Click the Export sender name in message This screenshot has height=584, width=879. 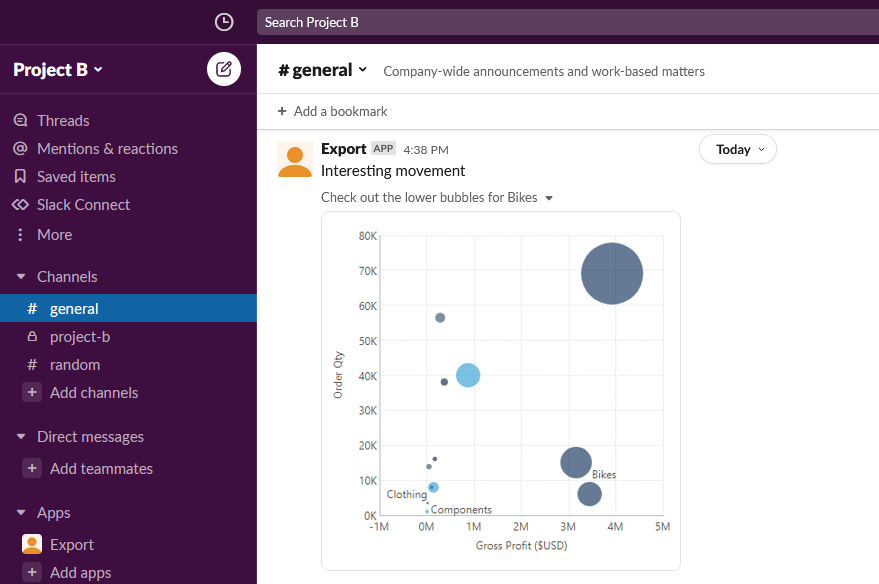pos(343,149)
